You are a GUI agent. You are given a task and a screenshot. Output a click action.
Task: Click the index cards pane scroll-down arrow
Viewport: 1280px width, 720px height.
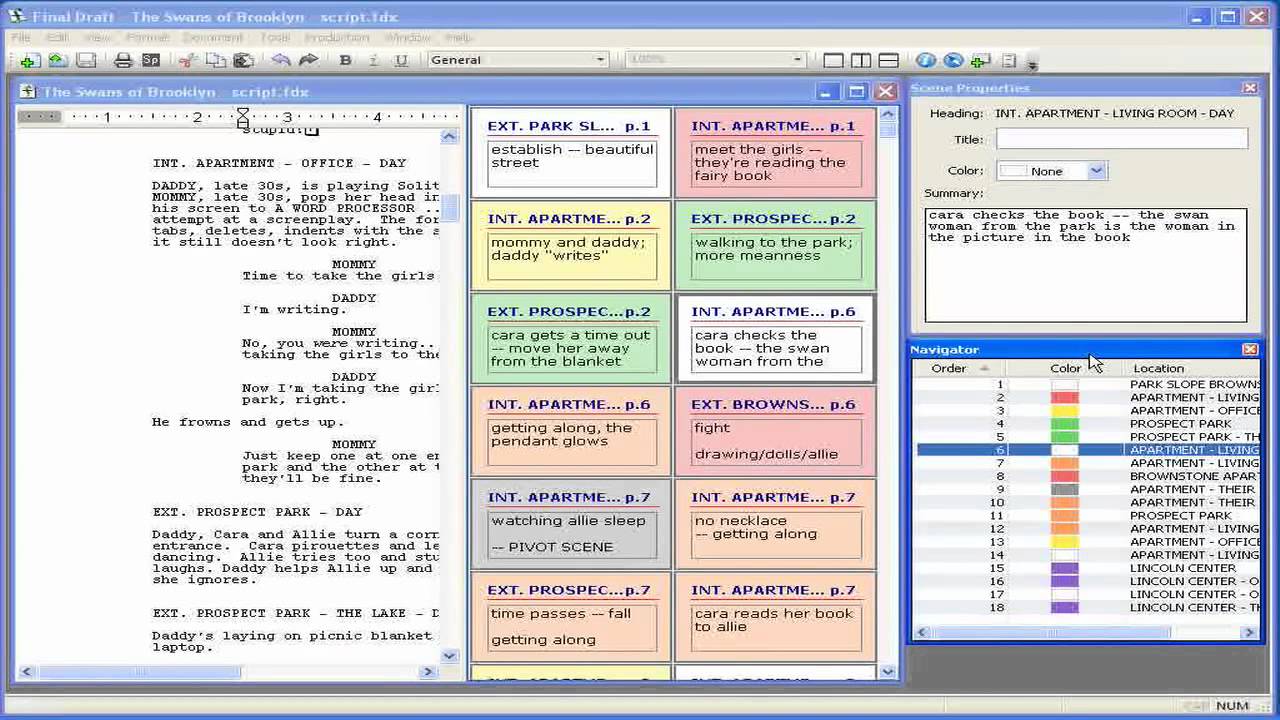coord(888,672)
